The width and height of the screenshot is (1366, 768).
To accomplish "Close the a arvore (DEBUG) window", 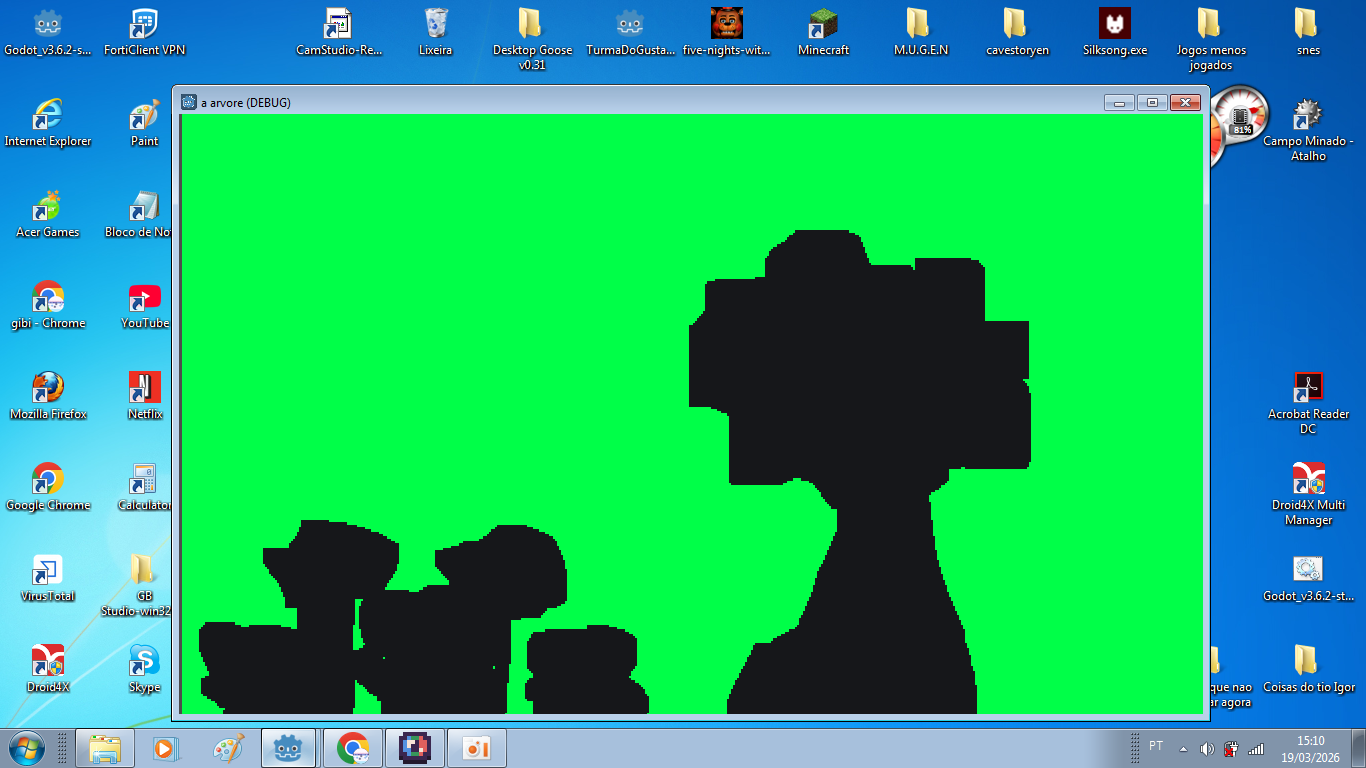I will (x=1185, y=102).
